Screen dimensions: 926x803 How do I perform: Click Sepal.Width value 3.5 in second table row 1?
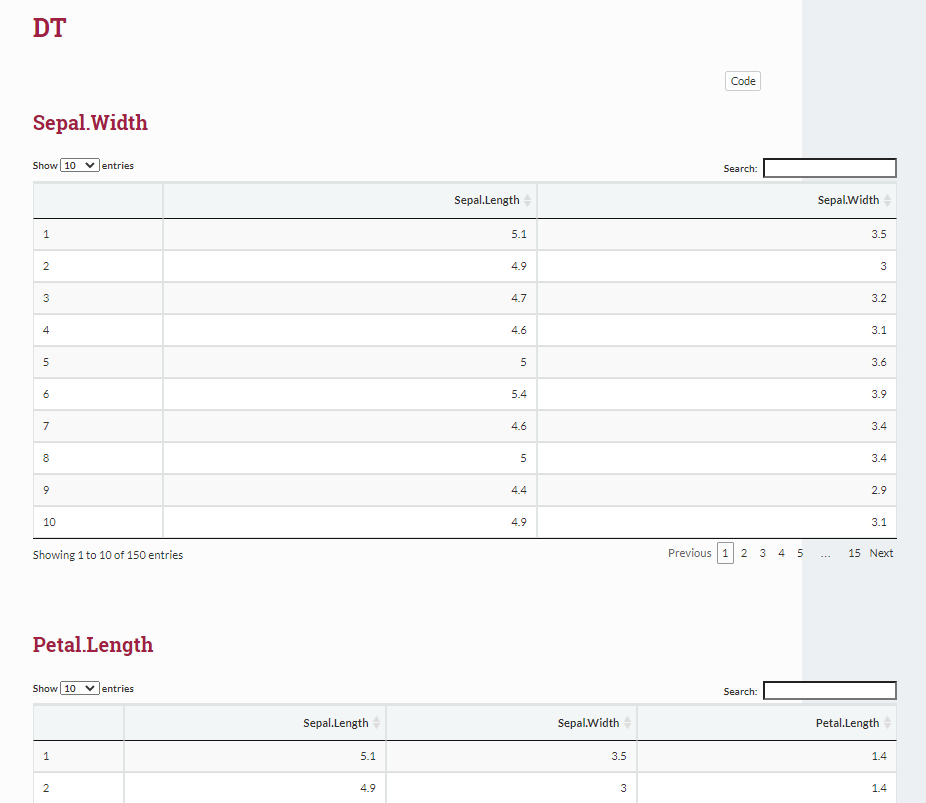click(x=619, y=756)
